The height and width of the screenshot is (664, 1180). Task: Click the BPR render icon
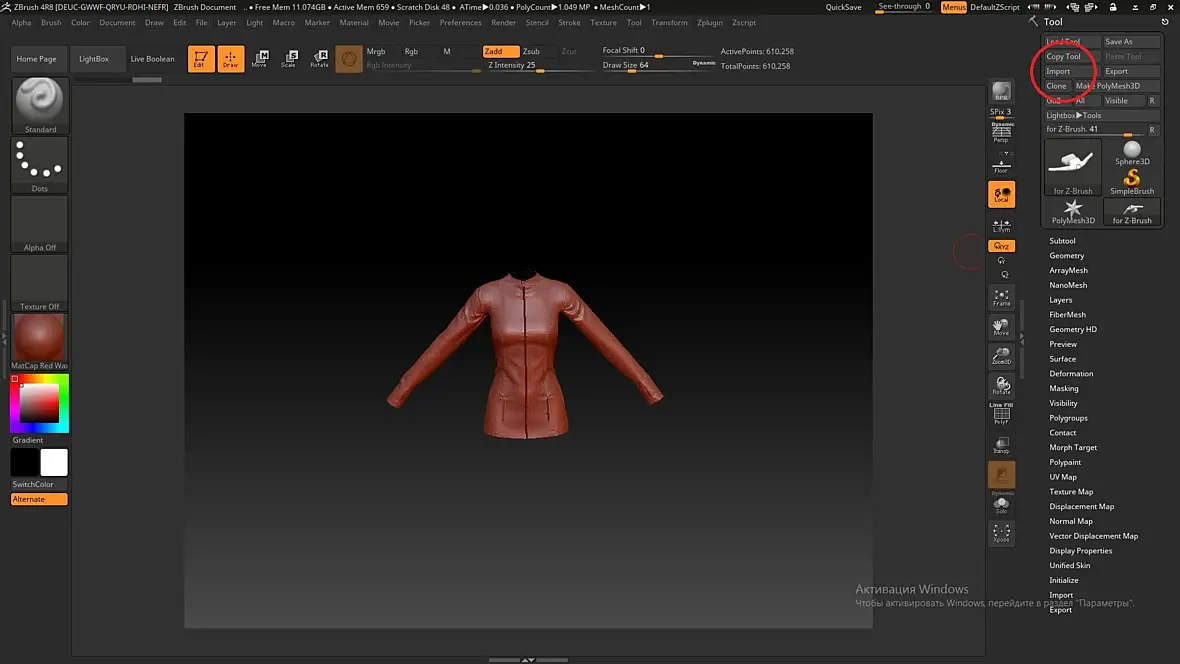coord(1001,93)
